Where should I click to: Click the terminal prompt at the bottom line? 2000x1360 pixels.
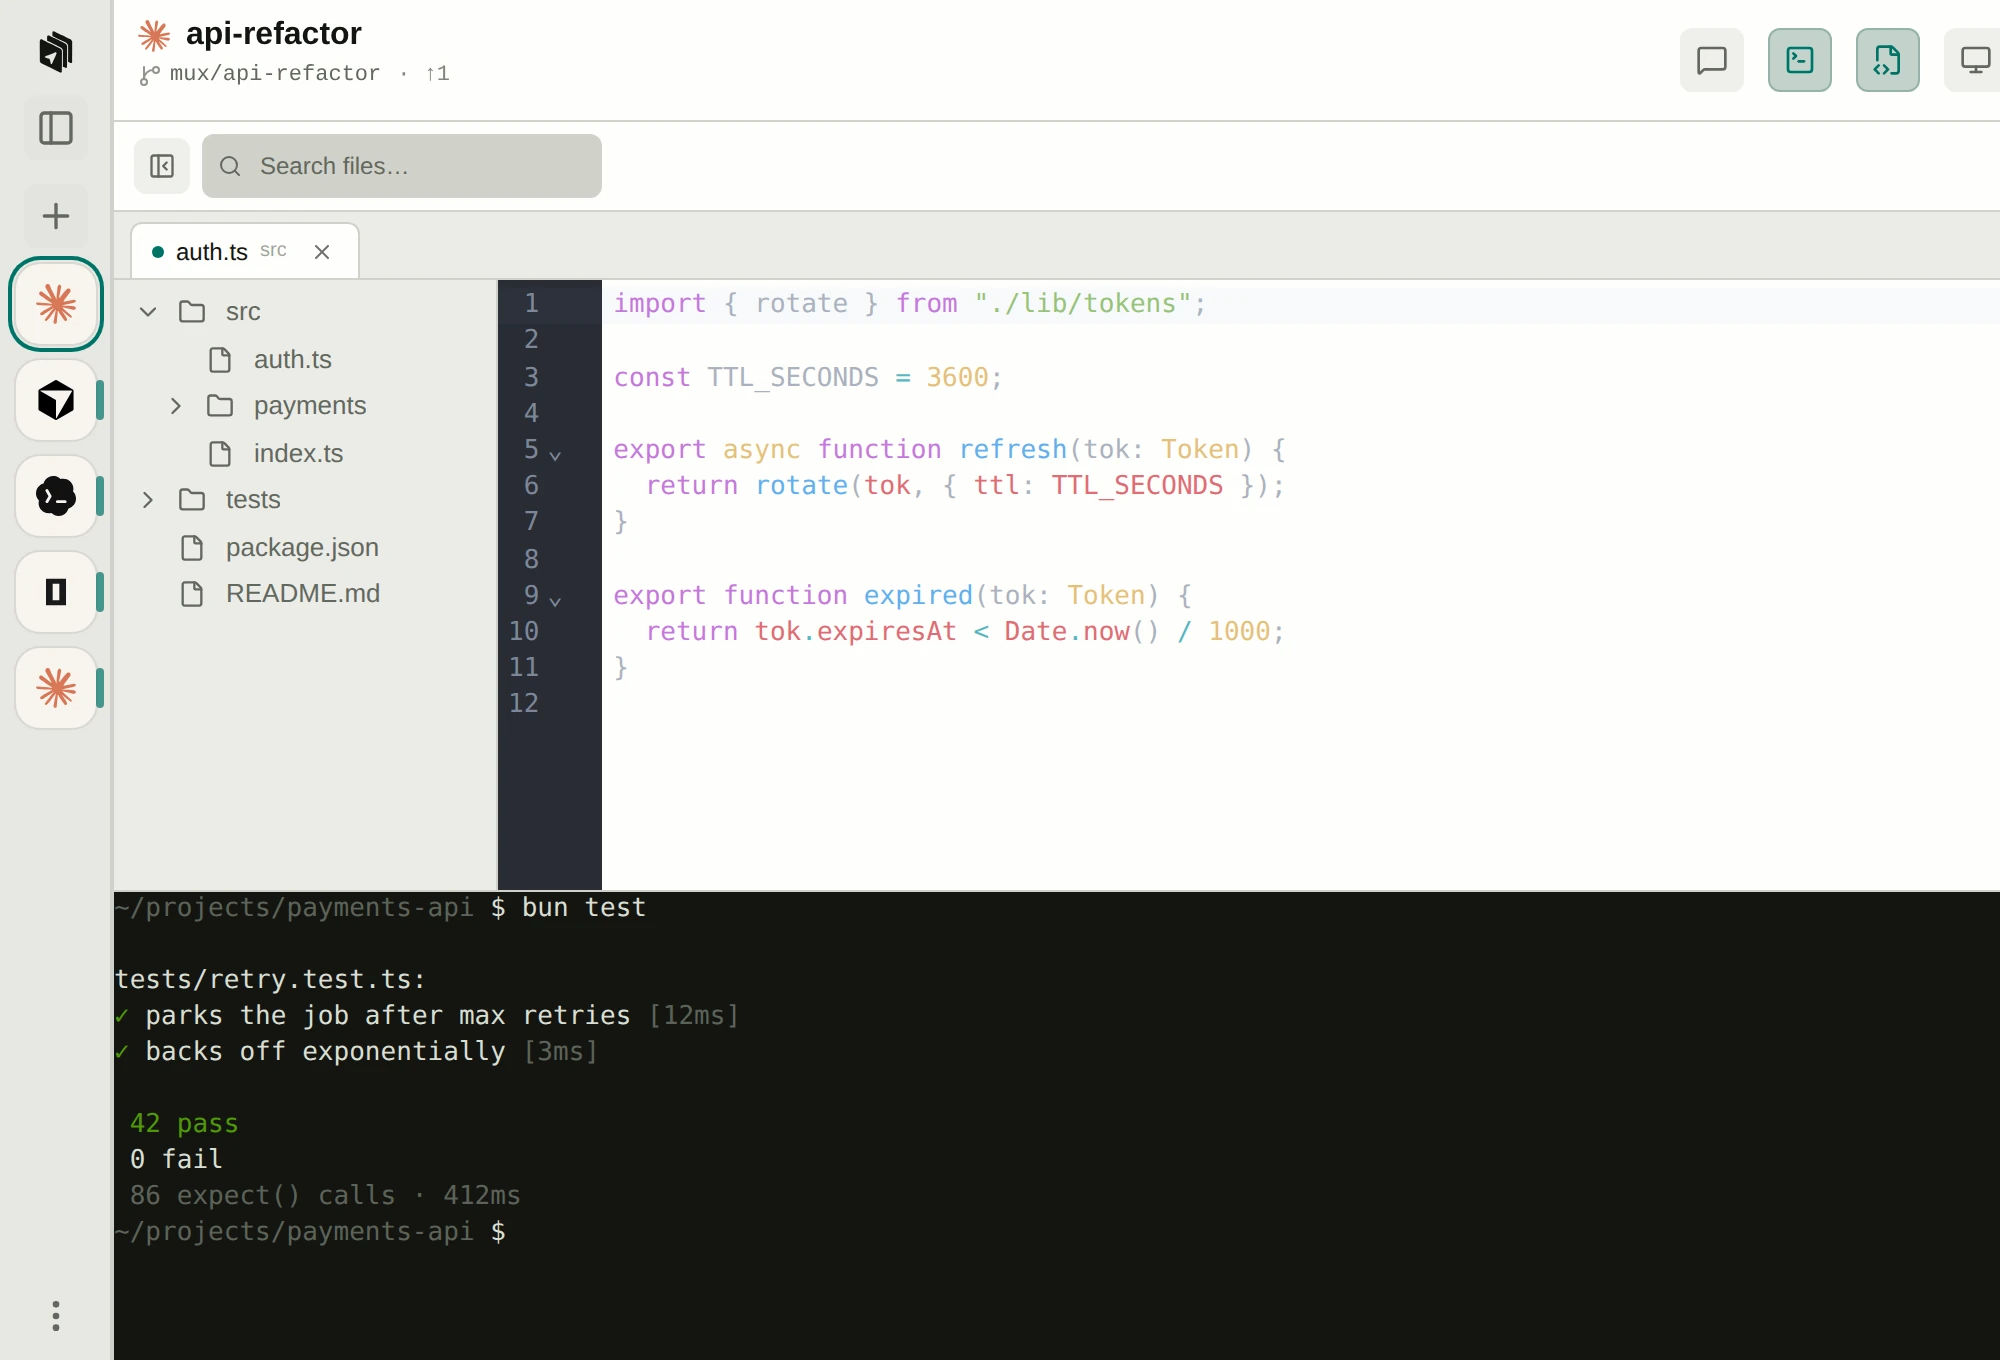tap(310, 1231)
